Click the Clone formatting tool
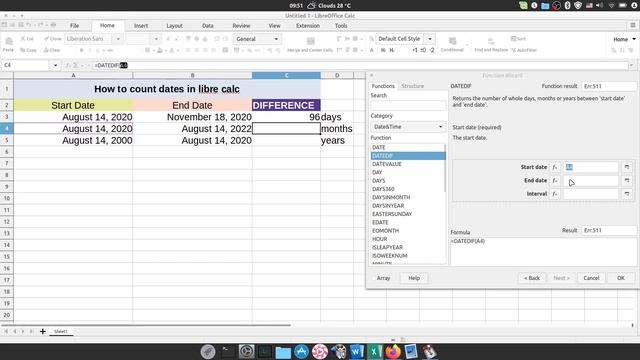This screenshot has width=640, height=360. (x=53, y=39)
